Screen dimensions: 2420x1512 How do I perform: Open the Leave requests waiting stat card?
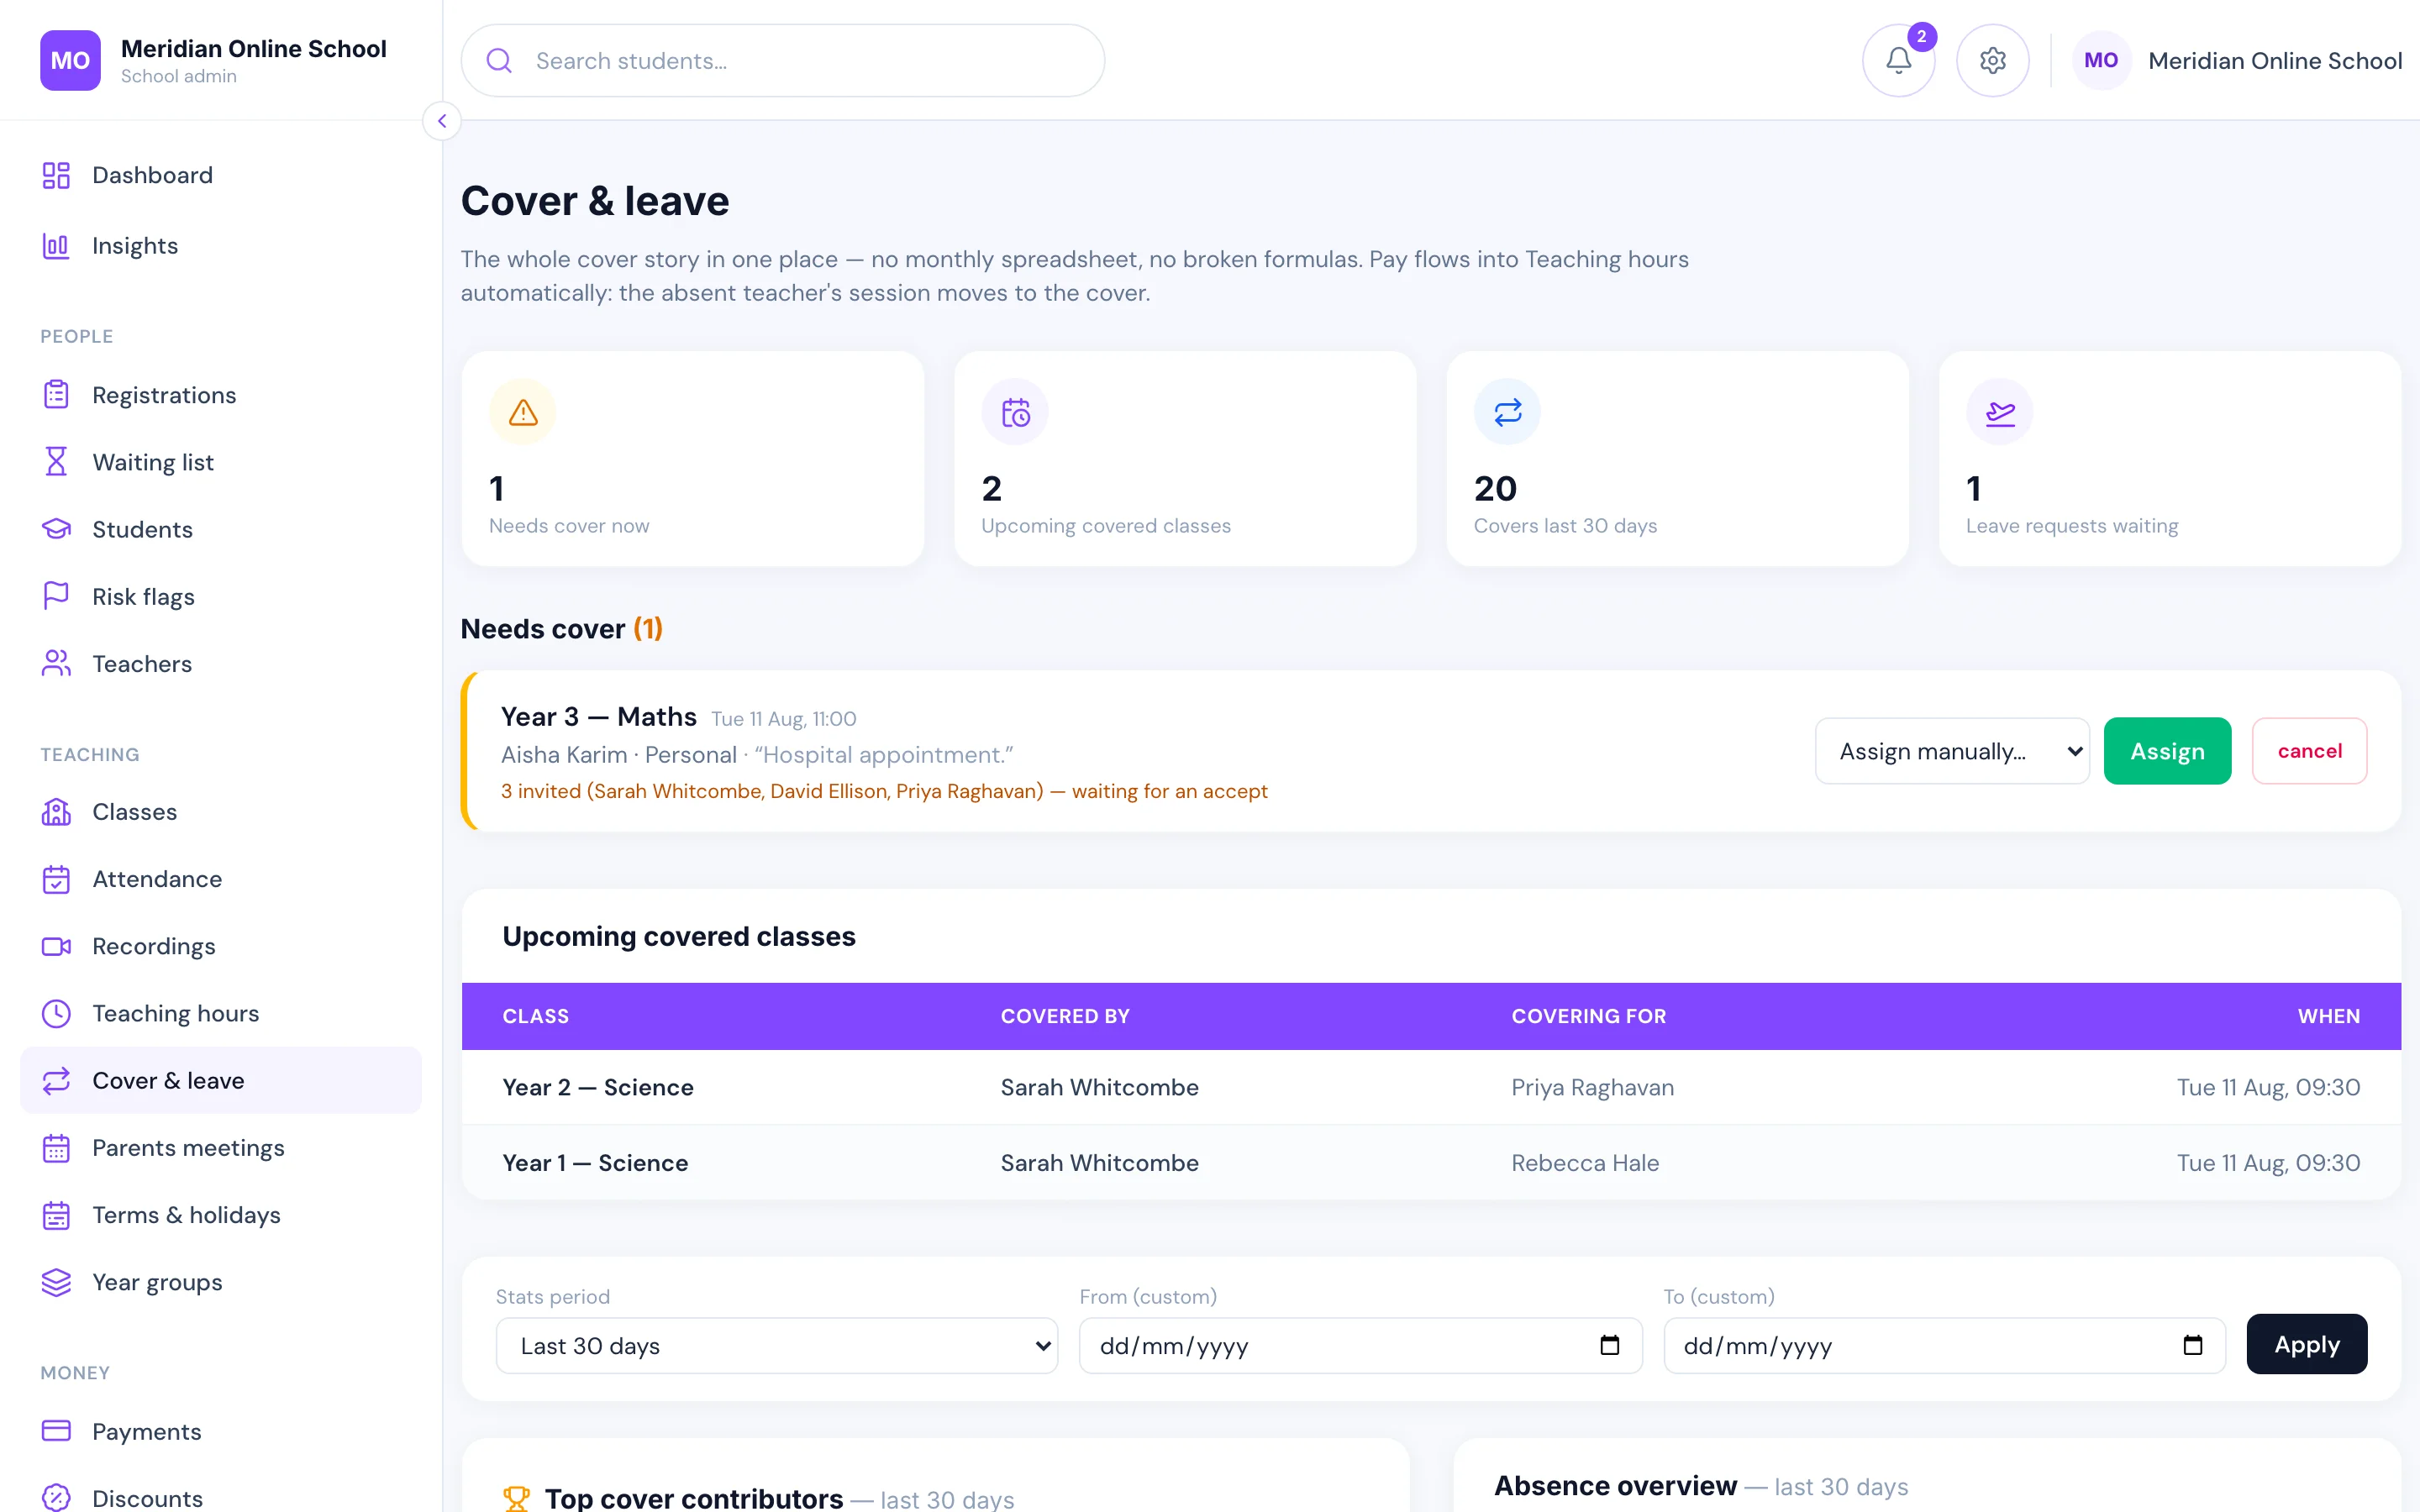tap(2170, 459)
